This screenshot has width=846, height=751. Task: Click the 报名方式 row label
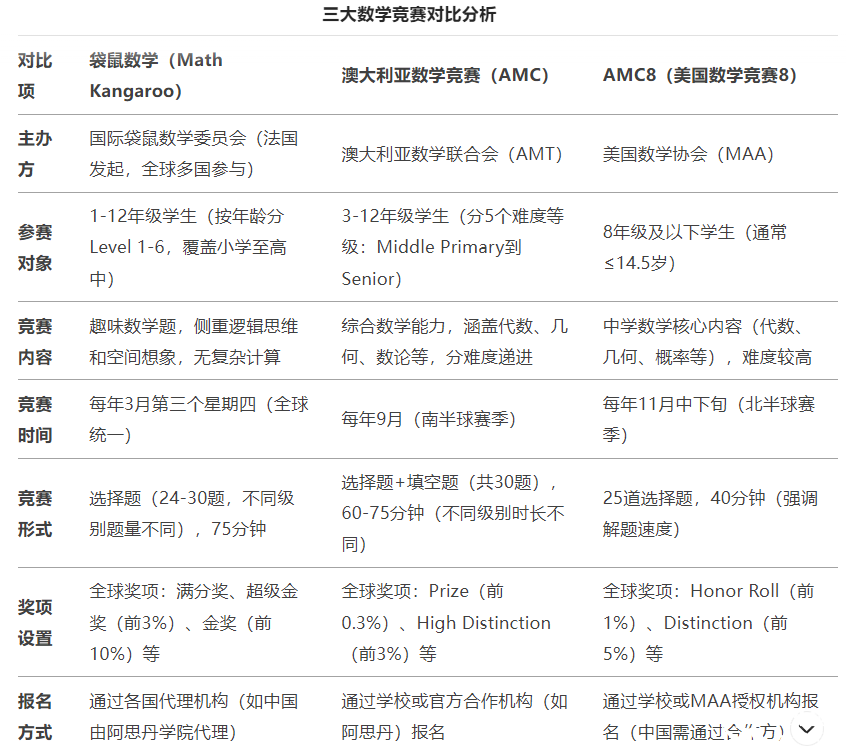[35, 716]
